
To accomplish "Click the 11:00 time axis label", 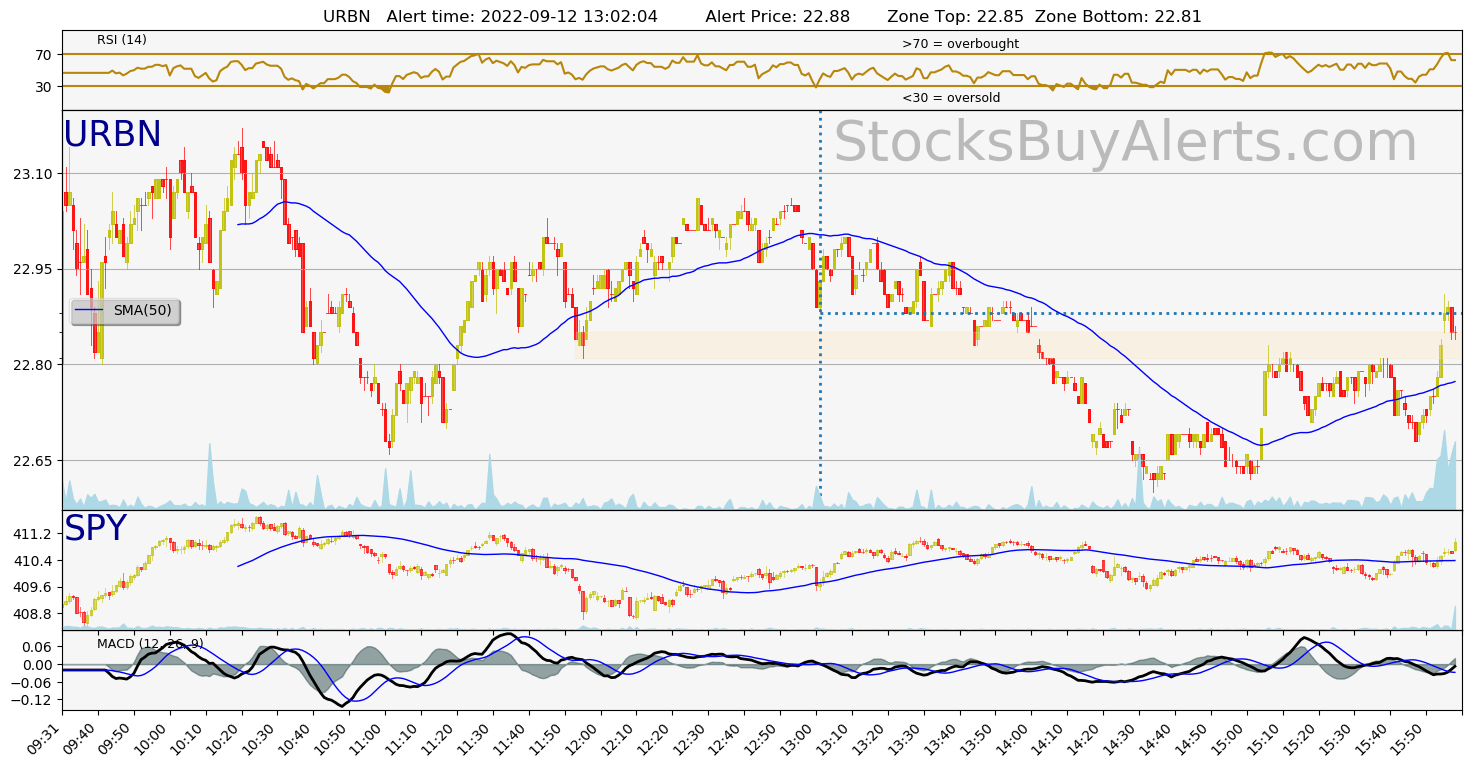I will [x=370, y=739].
